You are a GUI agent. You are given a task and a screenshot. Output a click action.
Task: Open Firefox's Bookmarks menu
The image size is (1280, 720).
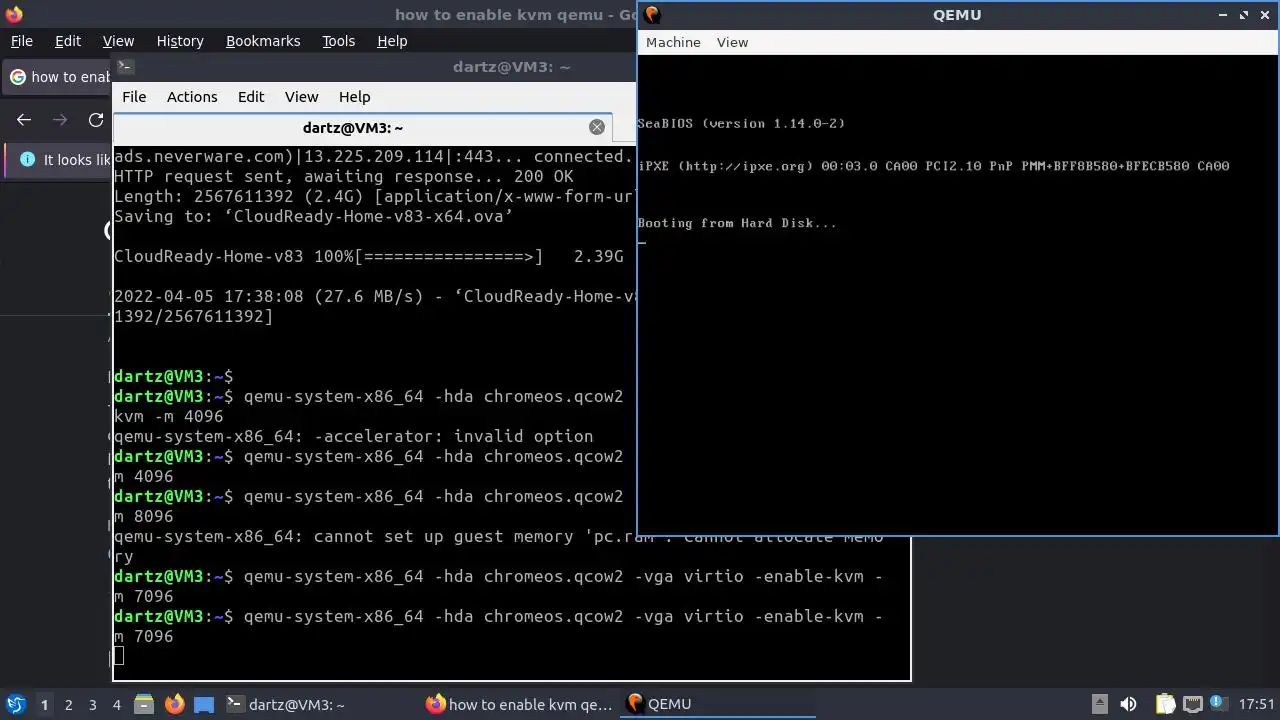coord(263,41)
